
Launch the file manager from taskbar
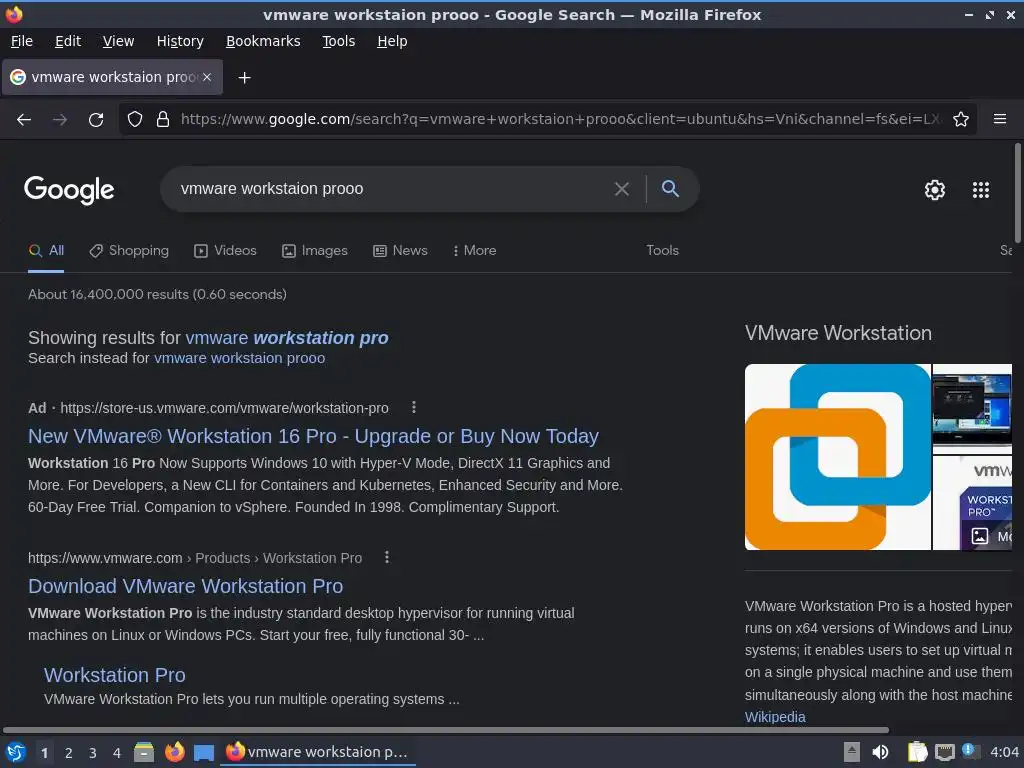pos(144,752)
